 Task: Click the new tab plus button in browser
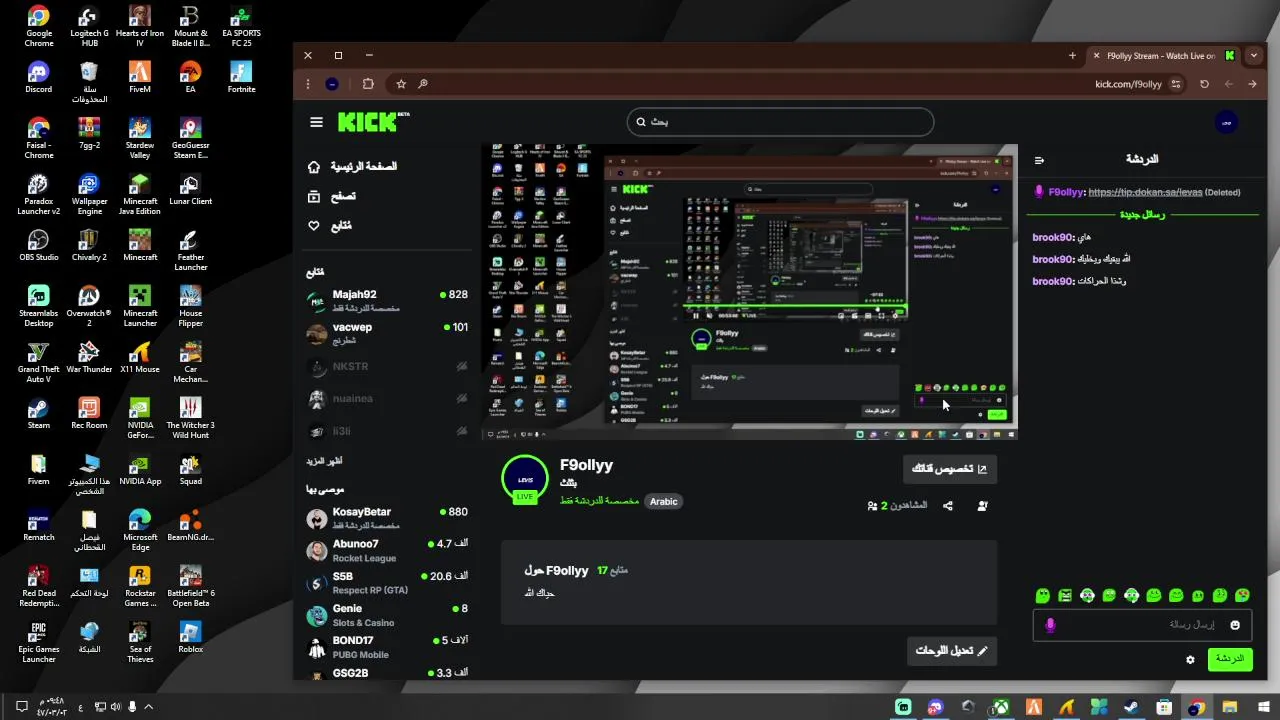click(x=1072, y=56)
